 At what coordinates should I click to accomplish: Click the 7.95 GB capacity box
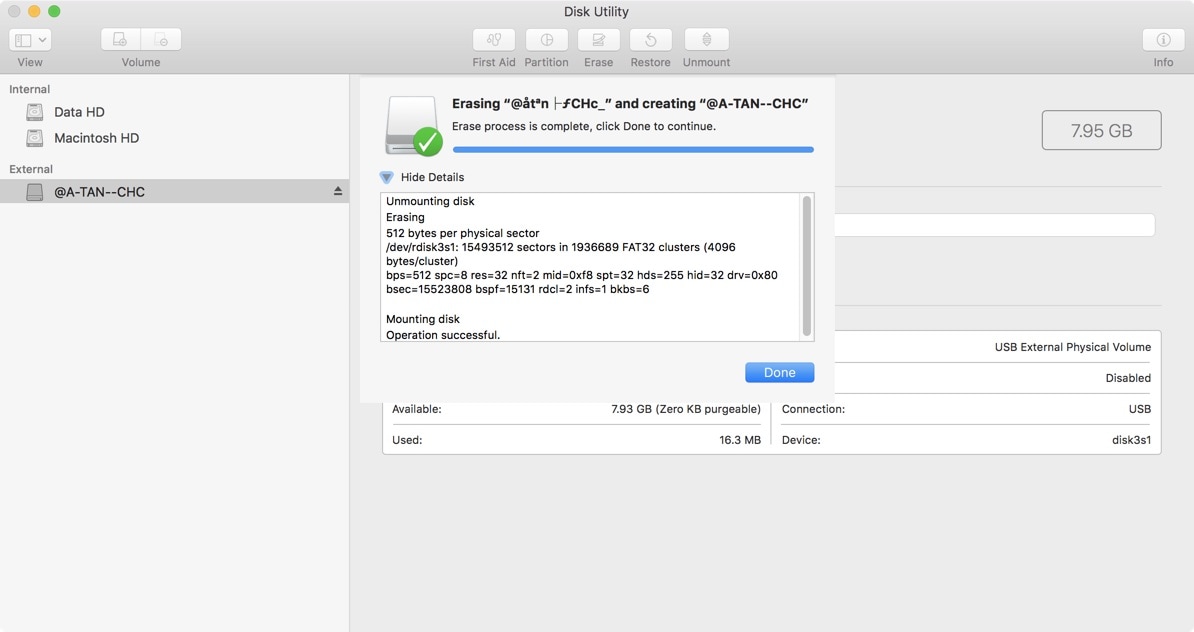[x=1101, y=130]
